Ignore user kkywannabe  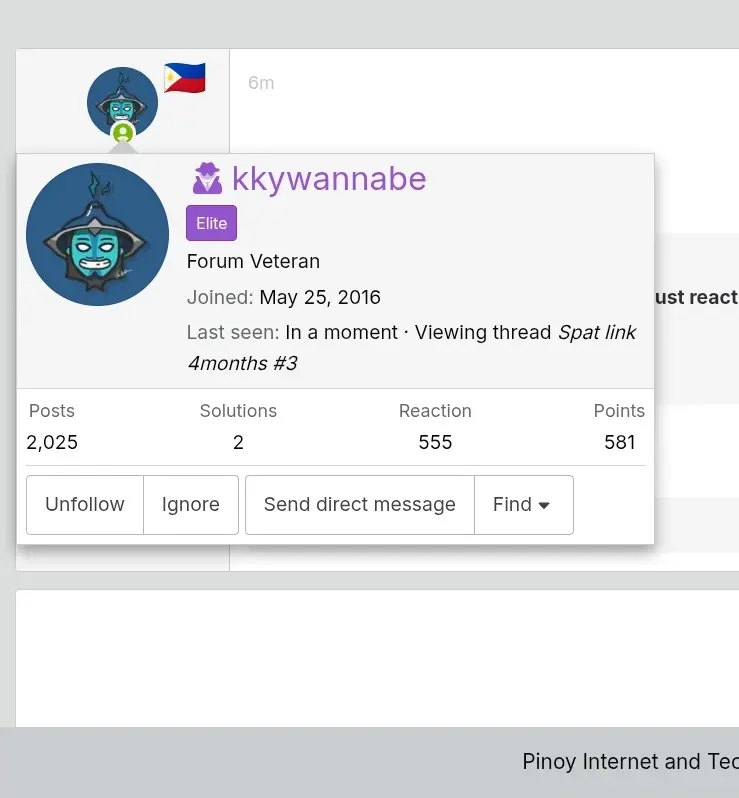pos(191,505)
